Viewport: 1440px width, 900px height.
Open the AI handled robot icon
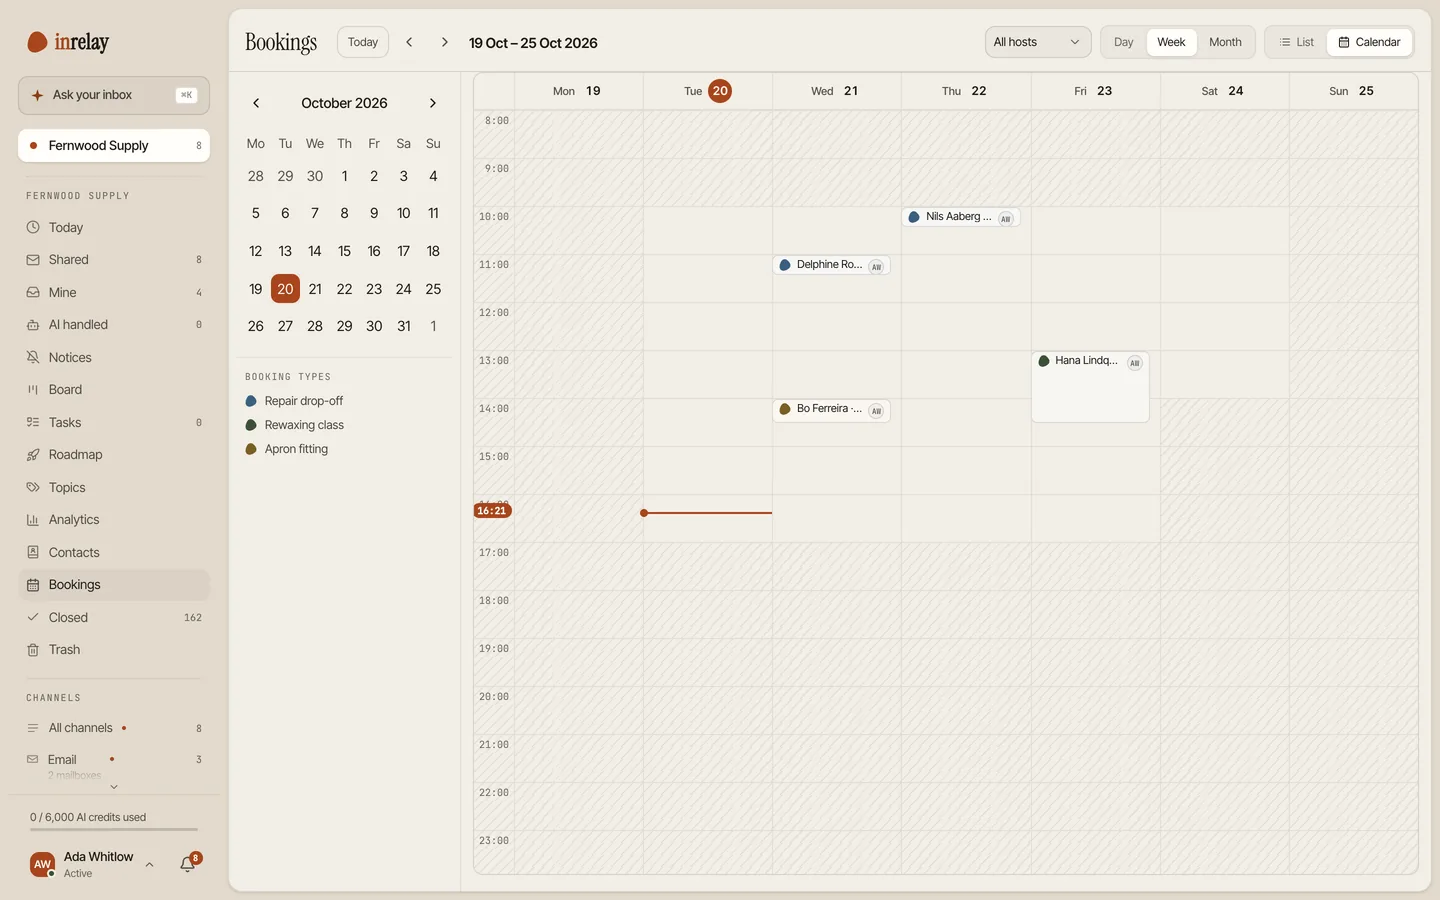coord(33,325)
